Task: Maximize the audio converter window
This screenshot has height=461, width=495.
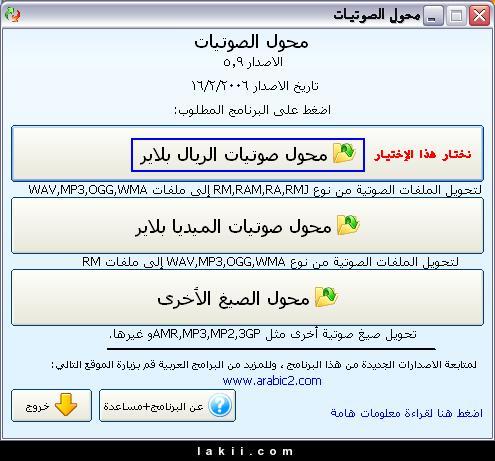Action: pyautogui.click(x=456, y=15)
